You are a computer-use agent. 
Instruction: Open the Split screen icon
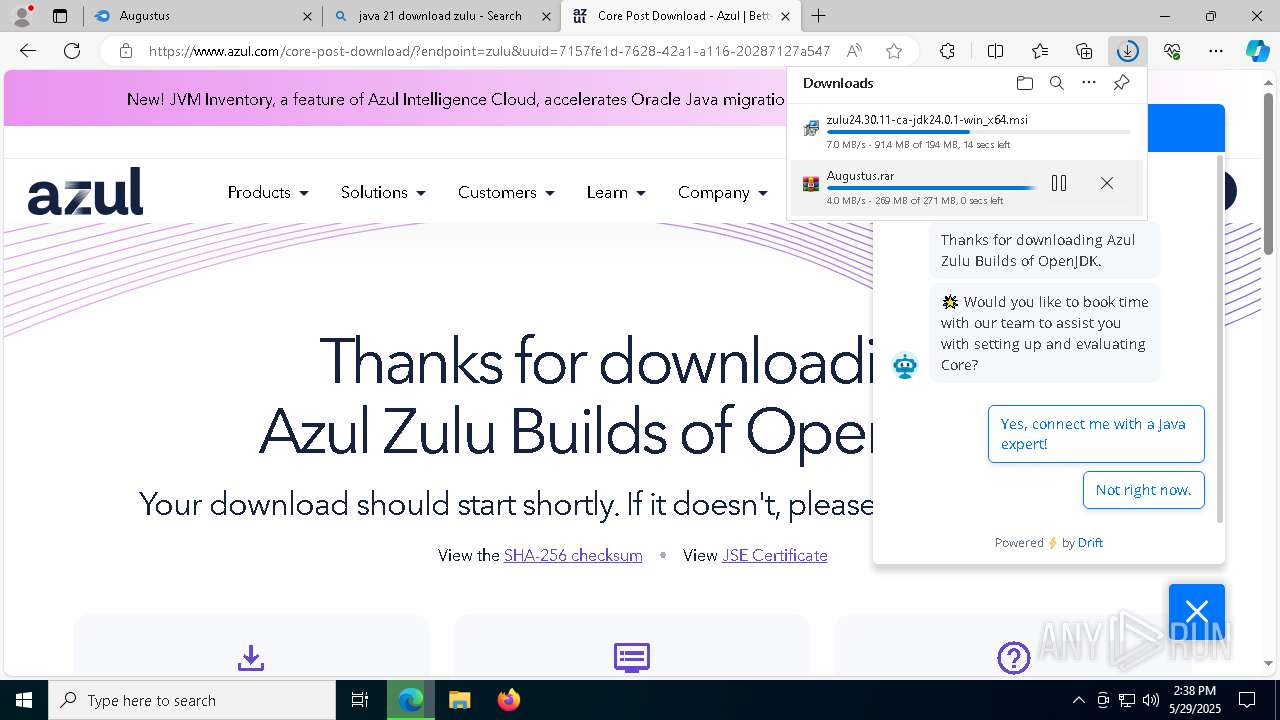995,51
